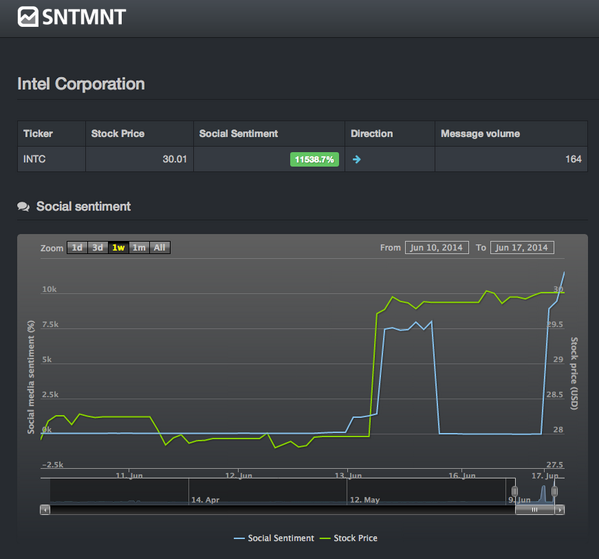Image resolution: width=599 pixels, height=559 pixels.
Task: Switch zoom to 1m
Action: pos(139,248)
